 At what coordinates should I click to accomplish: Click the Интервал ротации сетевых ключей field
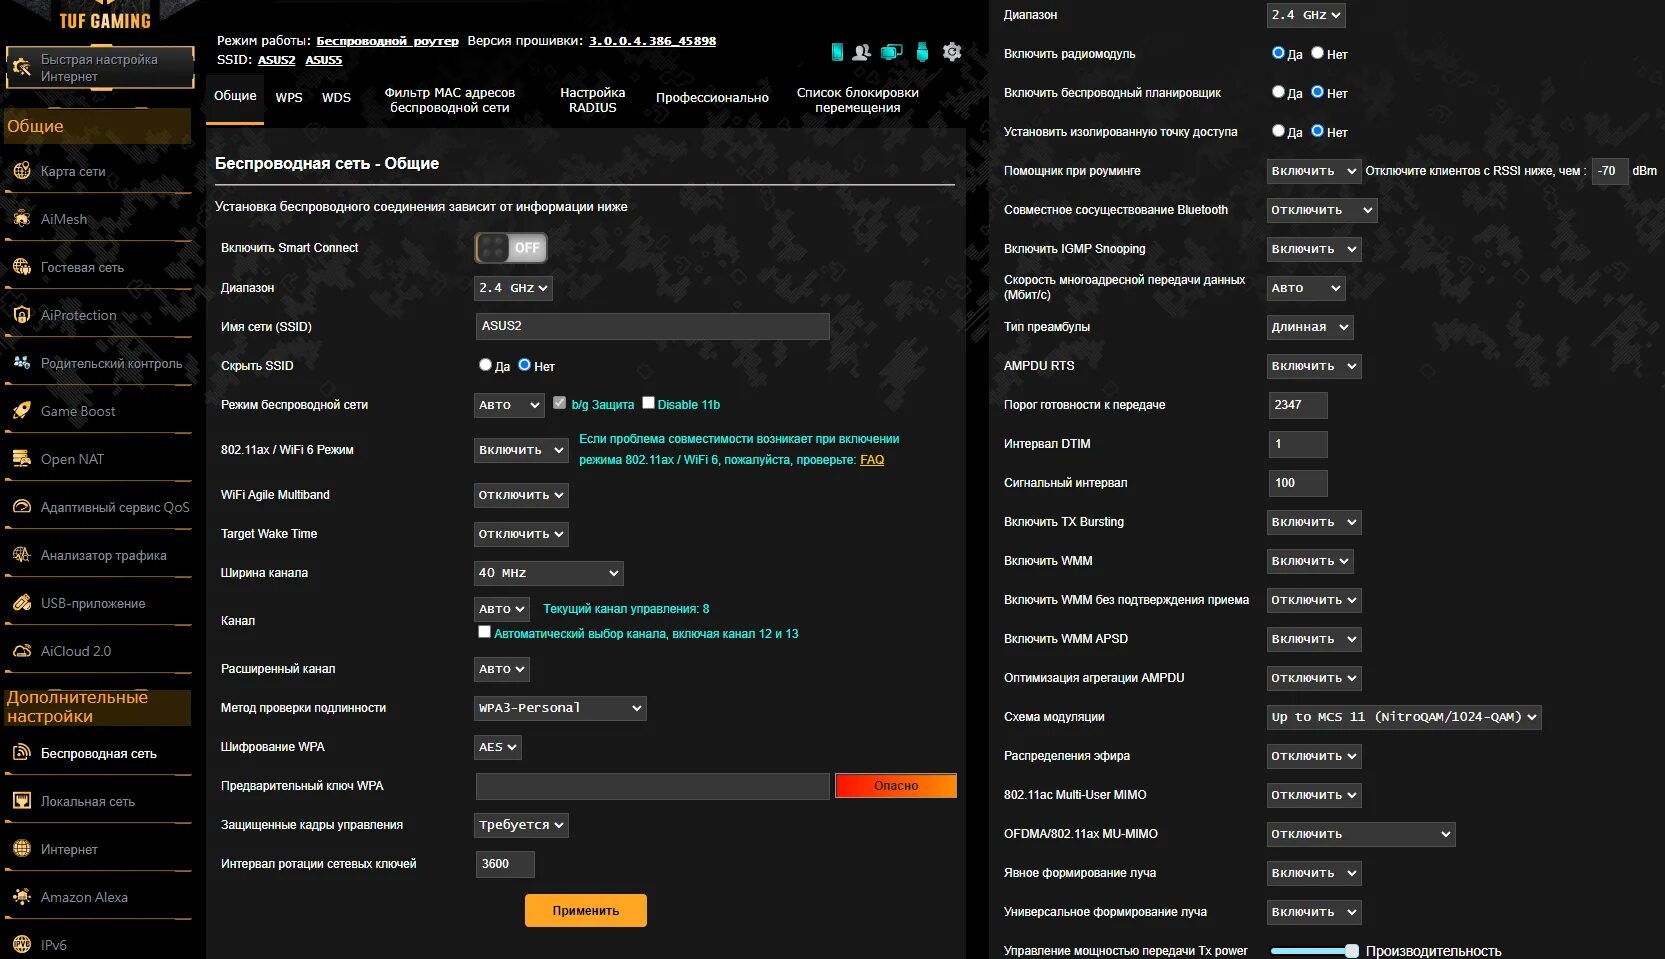(505, 864)
